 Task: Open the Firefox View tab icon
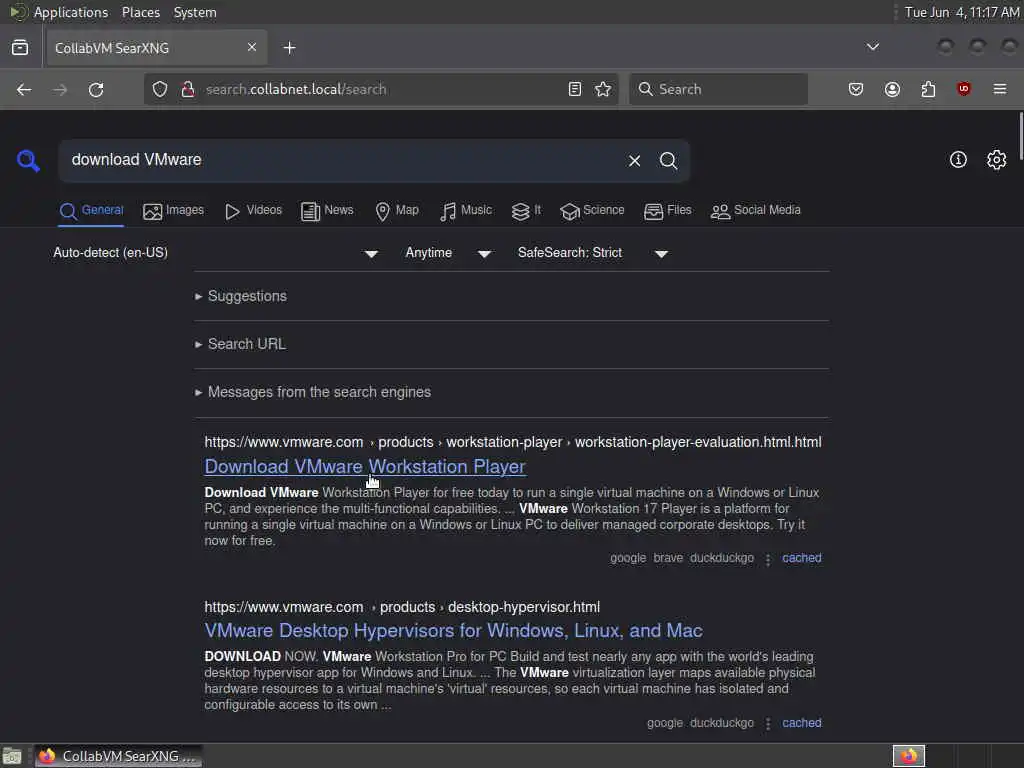pos(20,48)
